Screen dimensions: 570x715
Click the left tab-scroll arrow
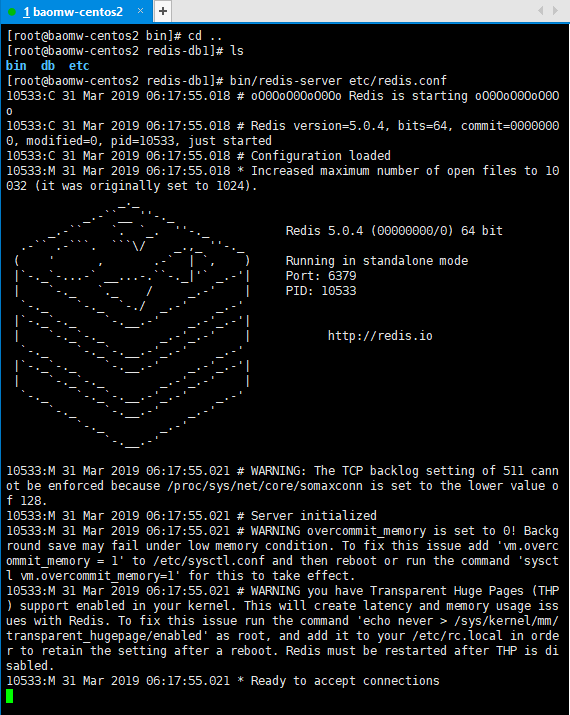coord(541,10)
